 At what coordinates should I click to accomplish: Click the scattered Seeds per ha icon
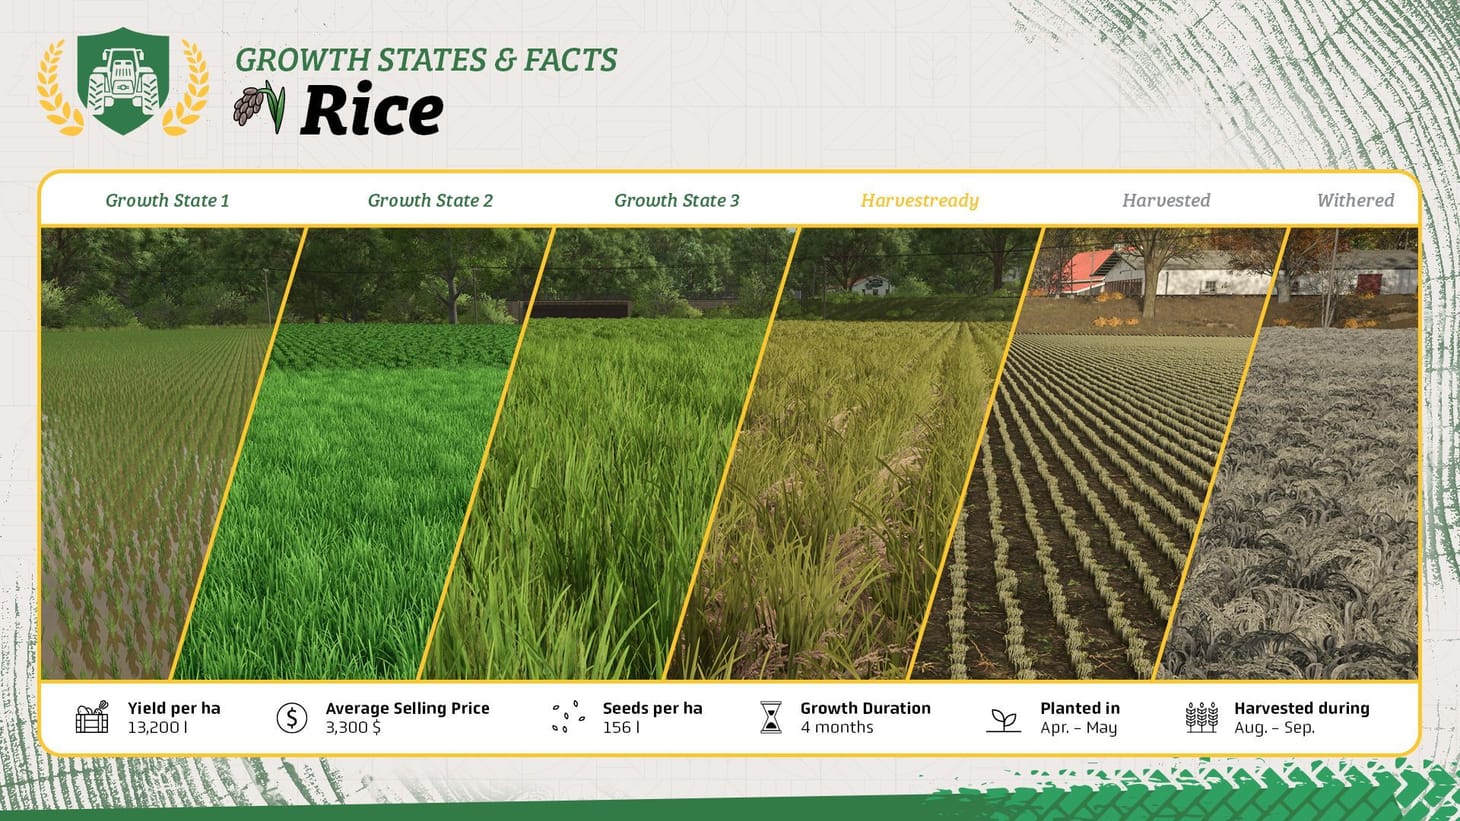tap(567, 716)
